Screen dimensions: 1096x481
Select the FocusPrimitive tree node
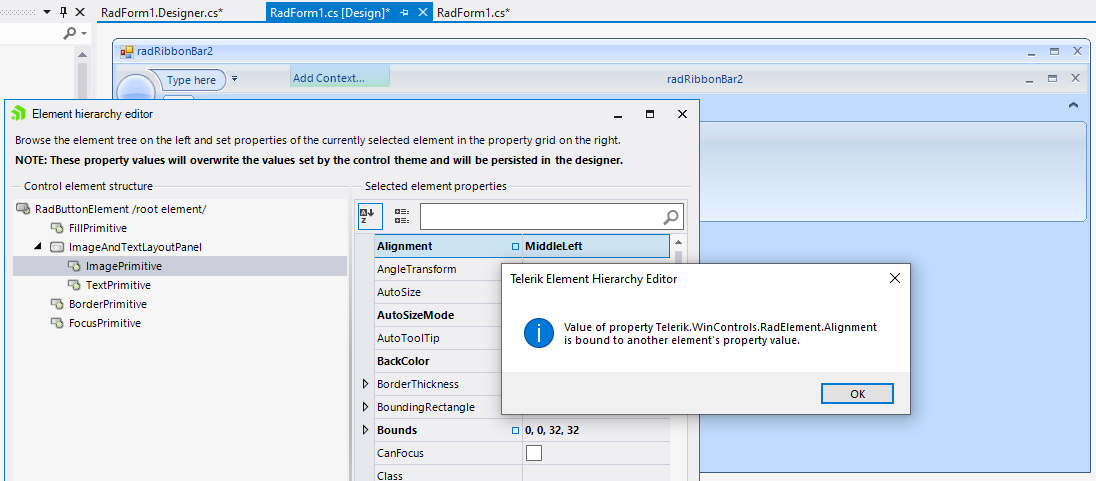click(105, 323)
